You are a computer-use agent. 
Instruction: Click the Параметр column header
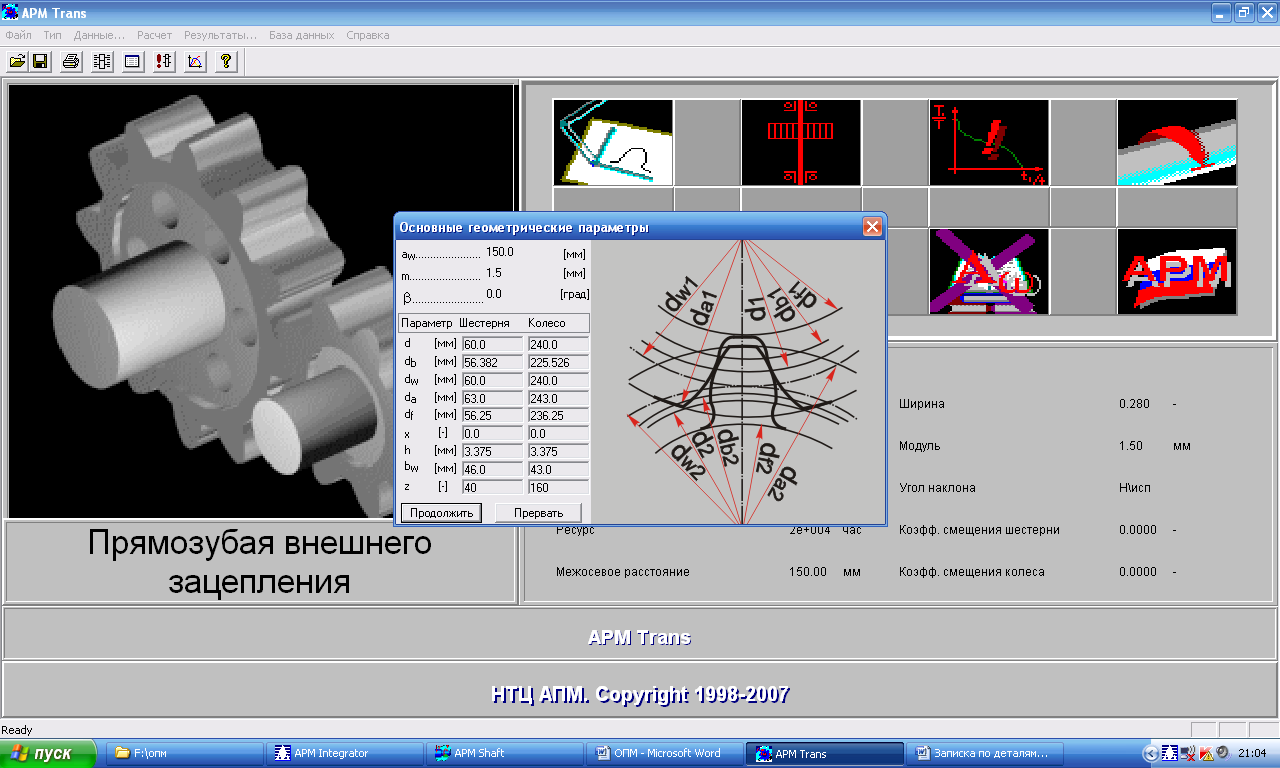pyautogui.click(x=427, y=323)
